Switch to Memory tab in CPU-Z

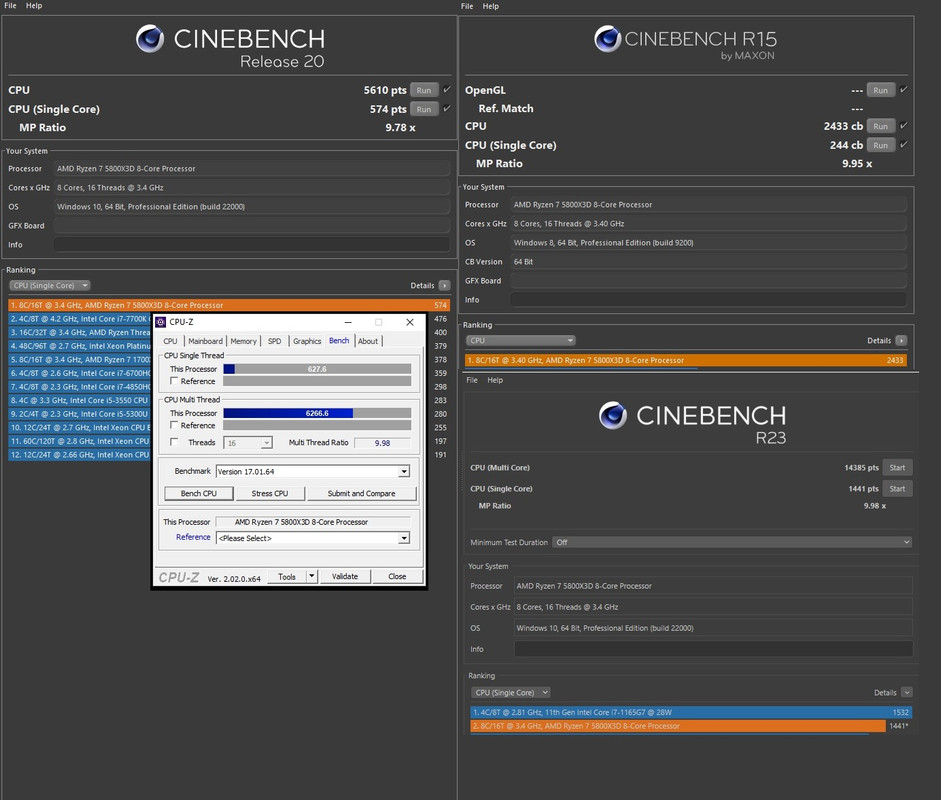pos(243,341)
